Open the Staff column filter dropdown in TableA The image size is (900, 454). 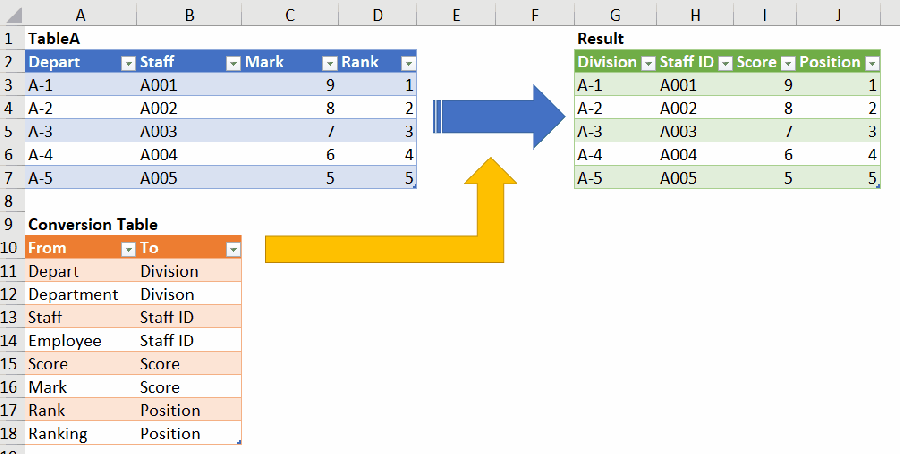click(231, 62)
